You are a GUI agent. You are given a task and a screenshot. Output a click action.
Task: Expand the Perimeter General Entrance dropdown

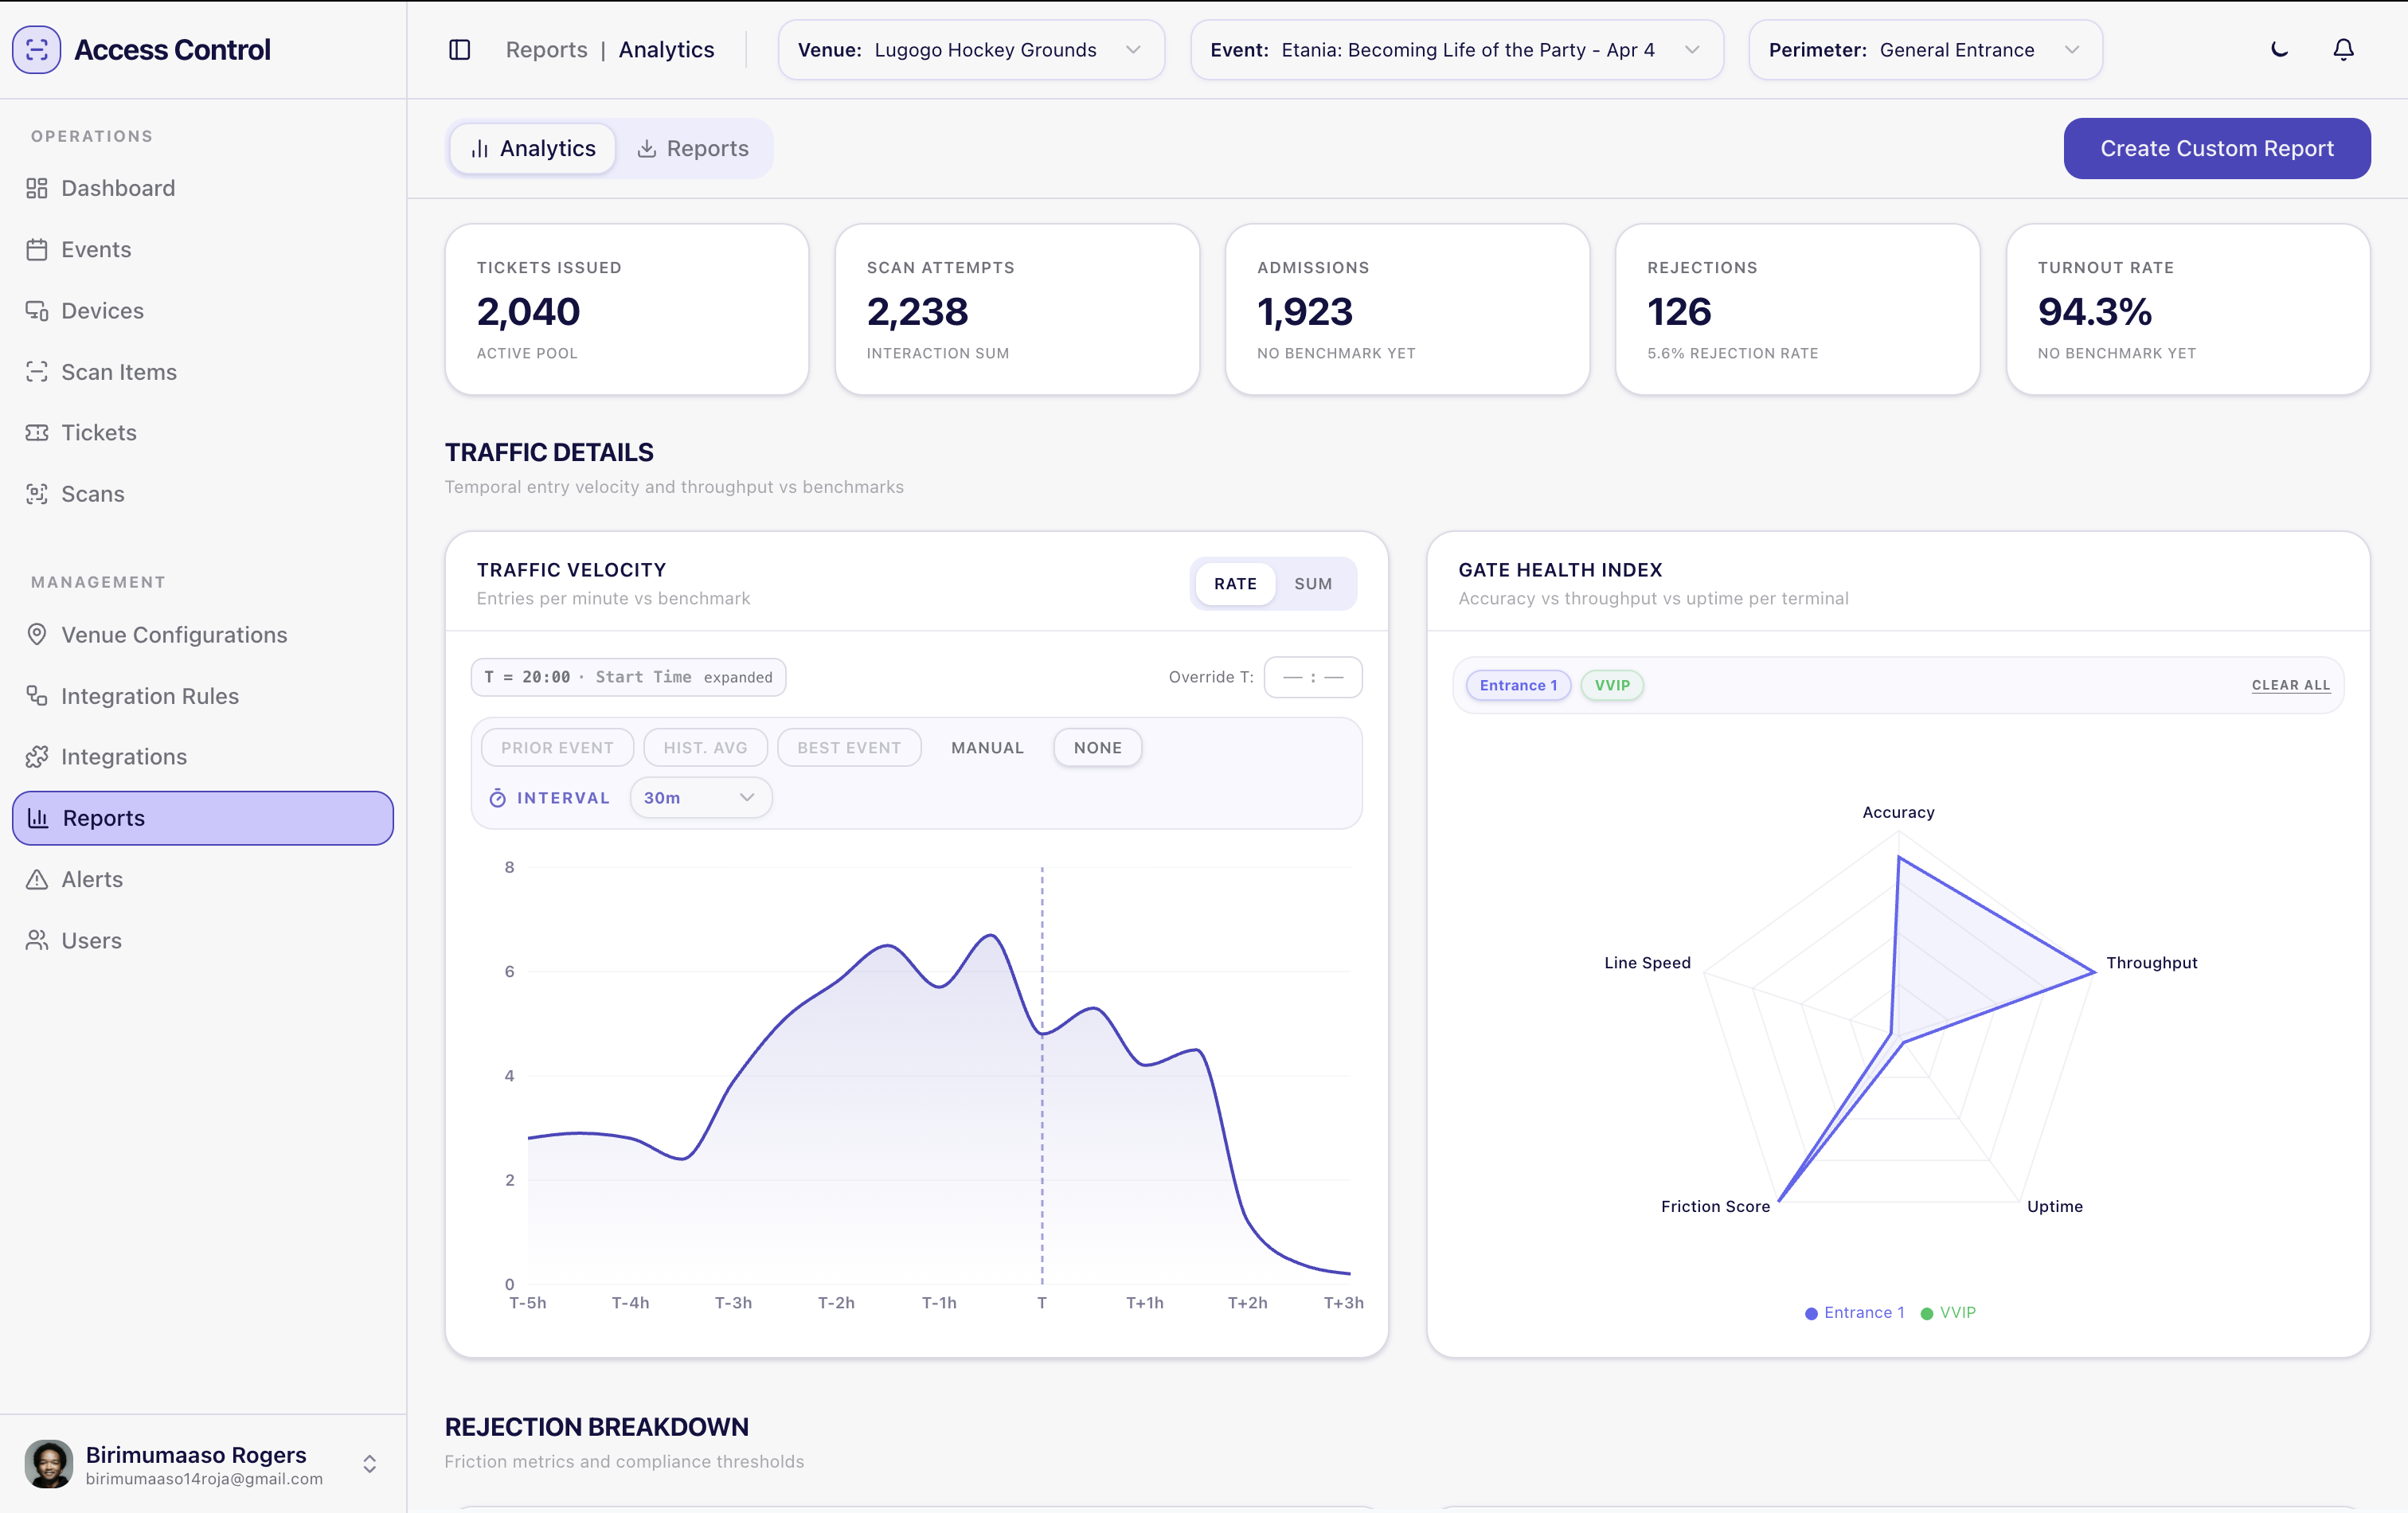(x=1925, y=50)
